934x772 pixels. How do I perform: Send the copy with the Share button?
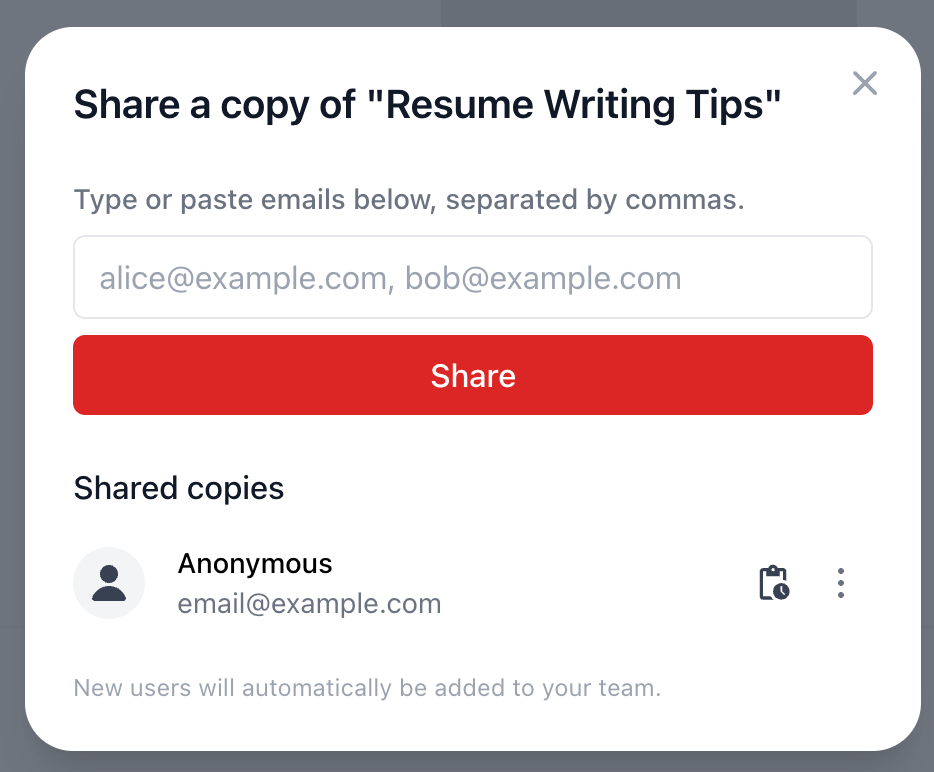(x=473, y=375)
